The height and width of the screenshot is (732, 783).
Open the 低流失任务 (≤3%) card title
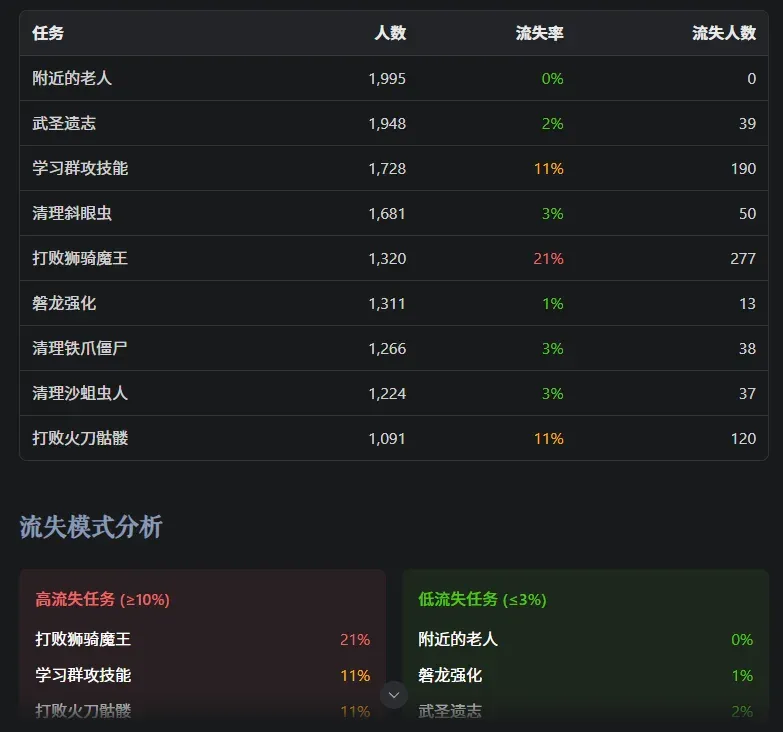pos(482,599)
